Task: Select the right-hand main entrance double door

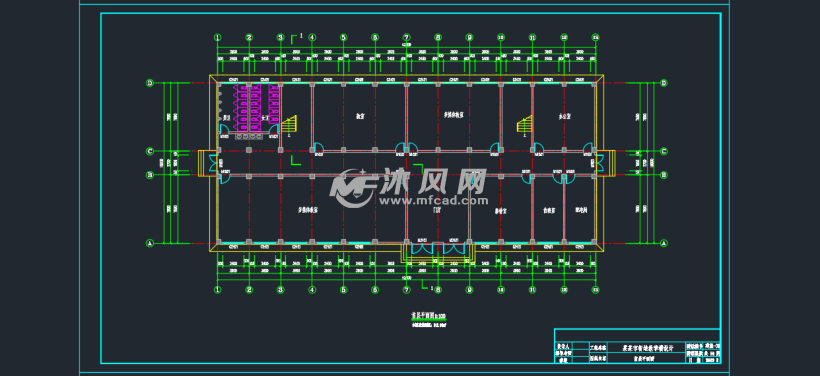Action: point(454,248)
